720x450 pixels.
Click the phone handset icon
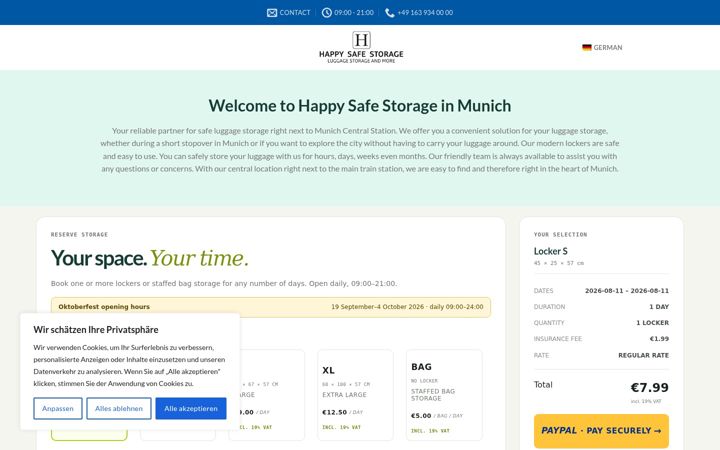[389, 13]
